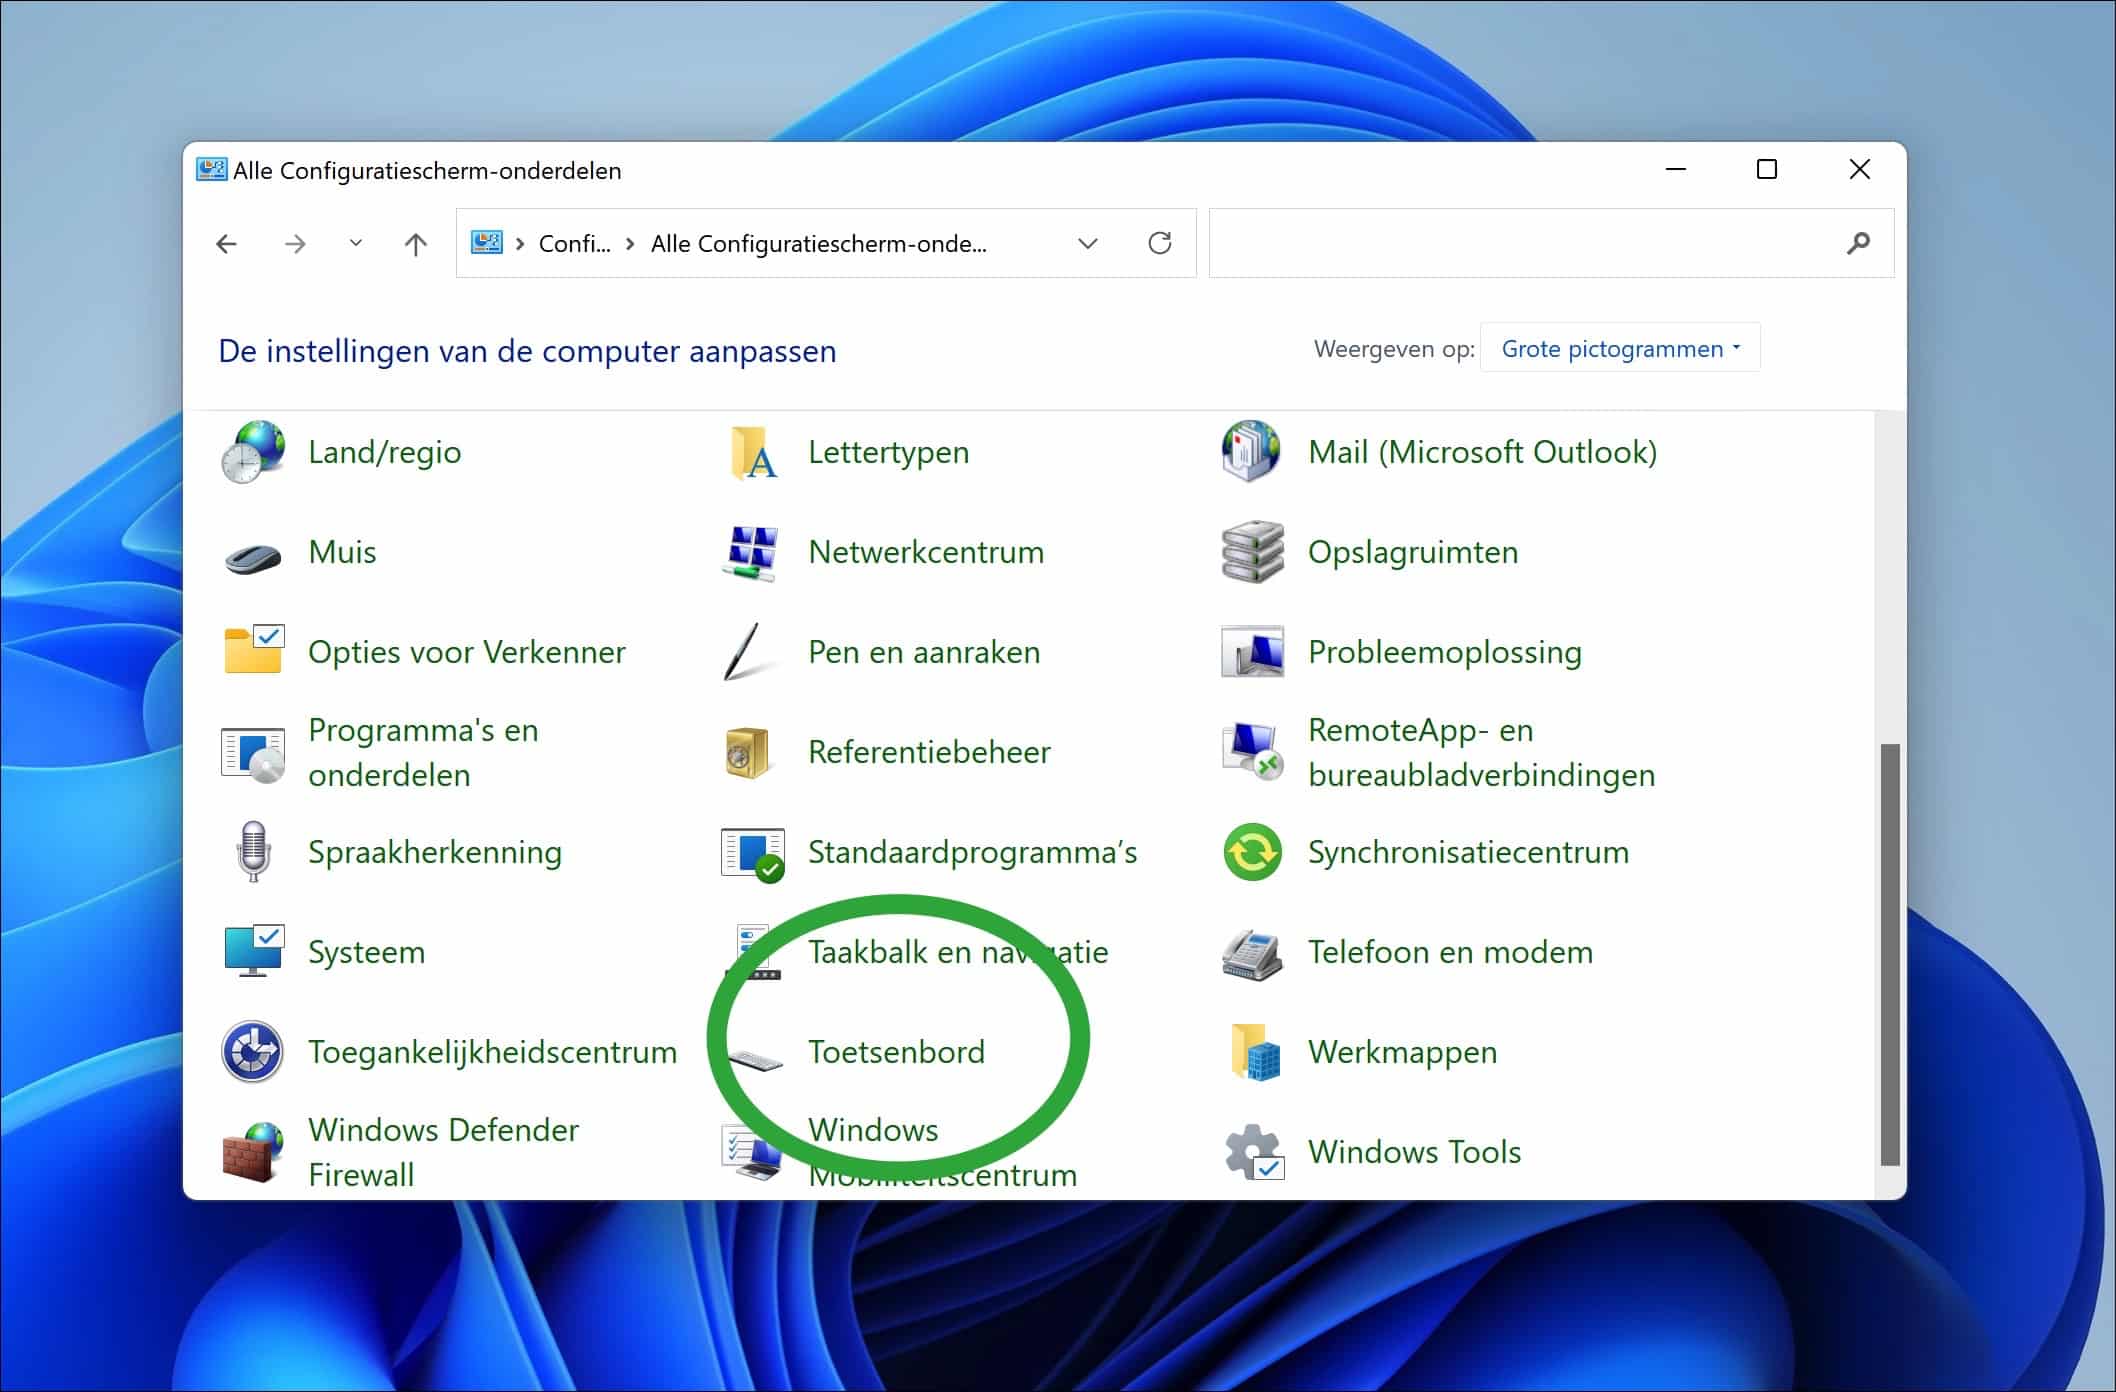Viewport: 2116px width, 1392px height.
Task: Expand the address bar dropdown
Action: pyautogui.click(x=1087, y=243)
